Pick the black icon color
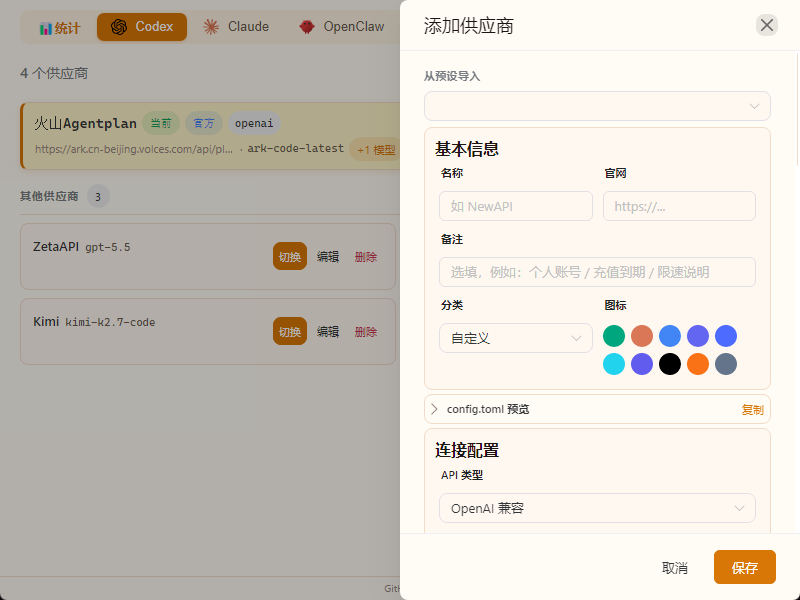This screenshot has width=800, height=600. (x=670, y=364)
